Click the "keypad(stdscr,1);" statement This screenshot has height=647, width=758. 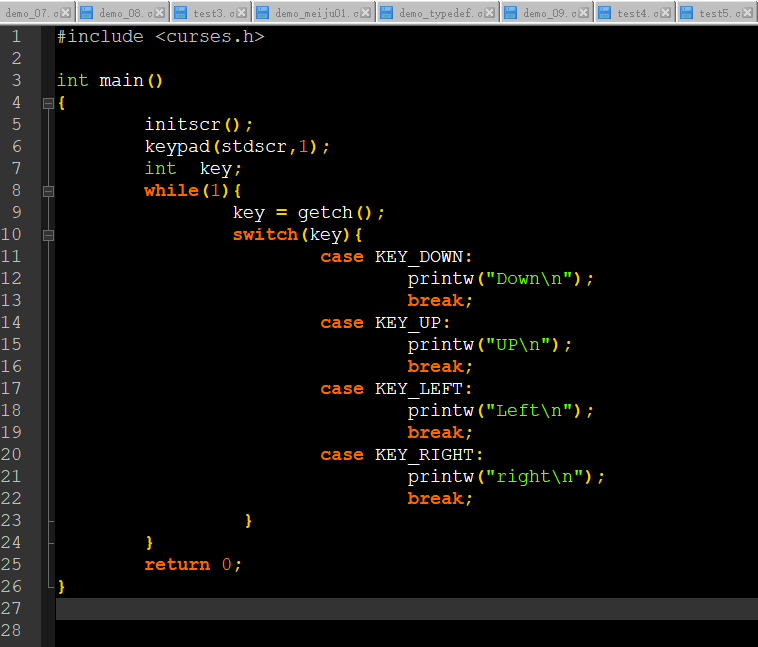[237, 147]
